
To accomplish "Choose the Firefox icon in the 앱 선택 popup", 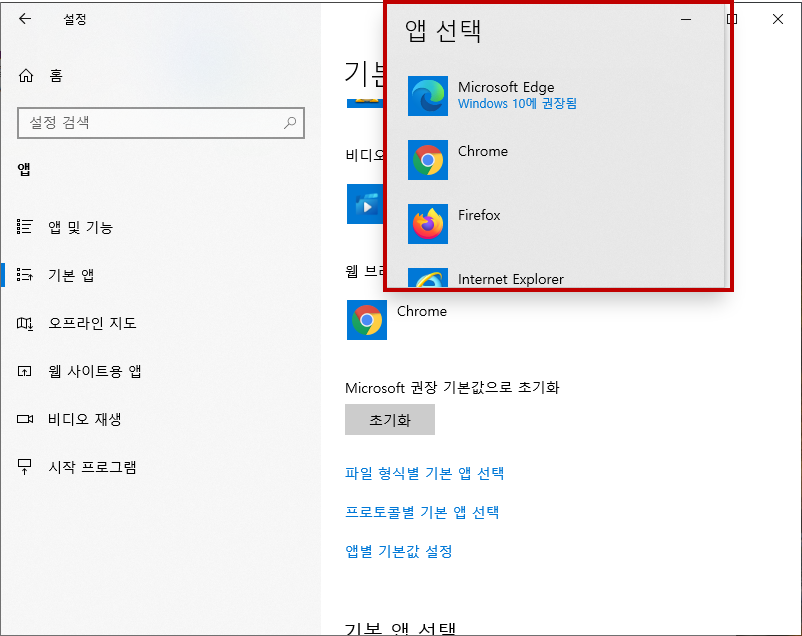I will pyautogui.click(x=428, y=224).
